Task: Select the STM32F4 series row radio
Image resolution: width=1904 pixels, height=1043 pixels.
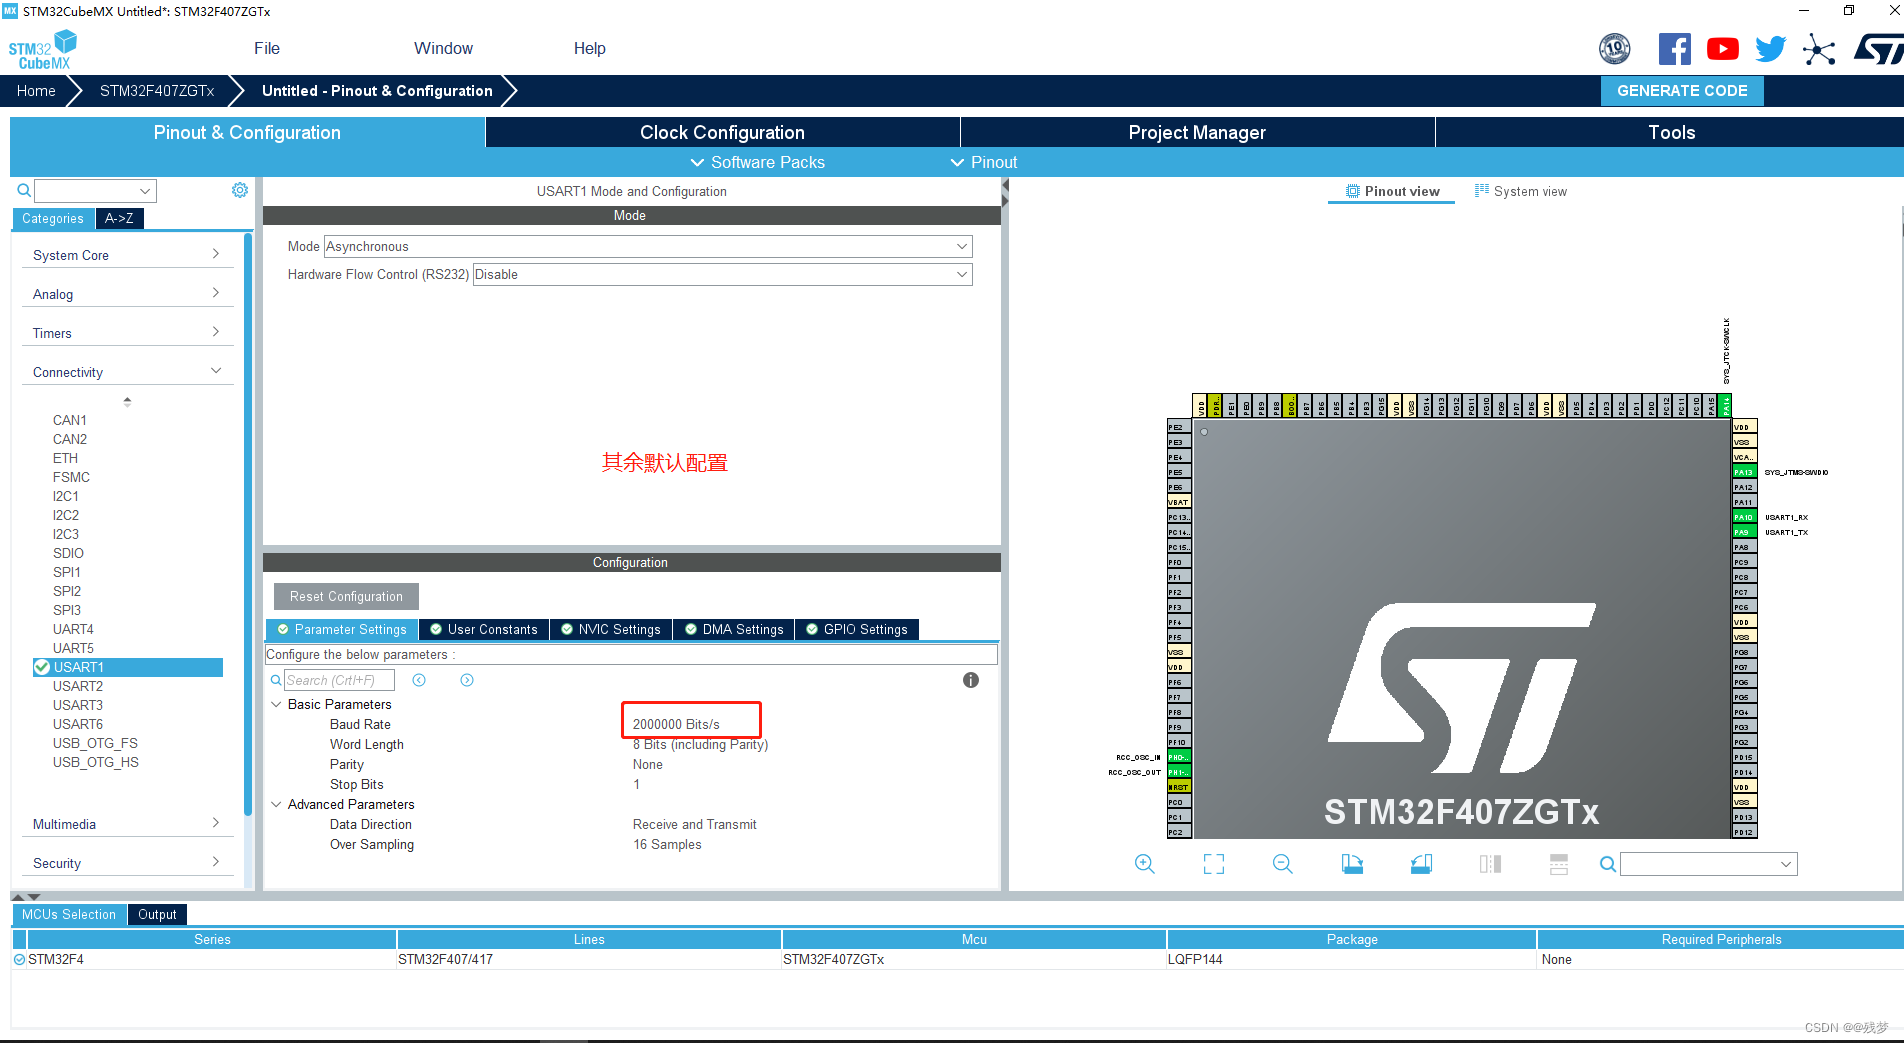Action: tap(19, 959)
